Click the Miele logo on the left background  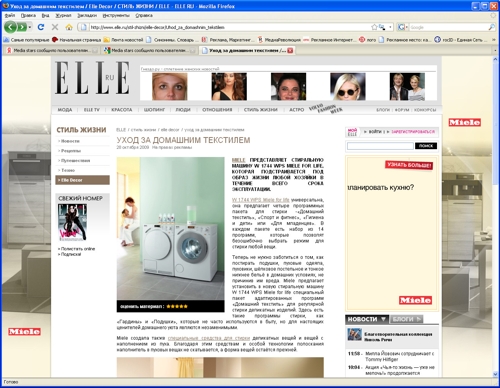click(25, 332)
